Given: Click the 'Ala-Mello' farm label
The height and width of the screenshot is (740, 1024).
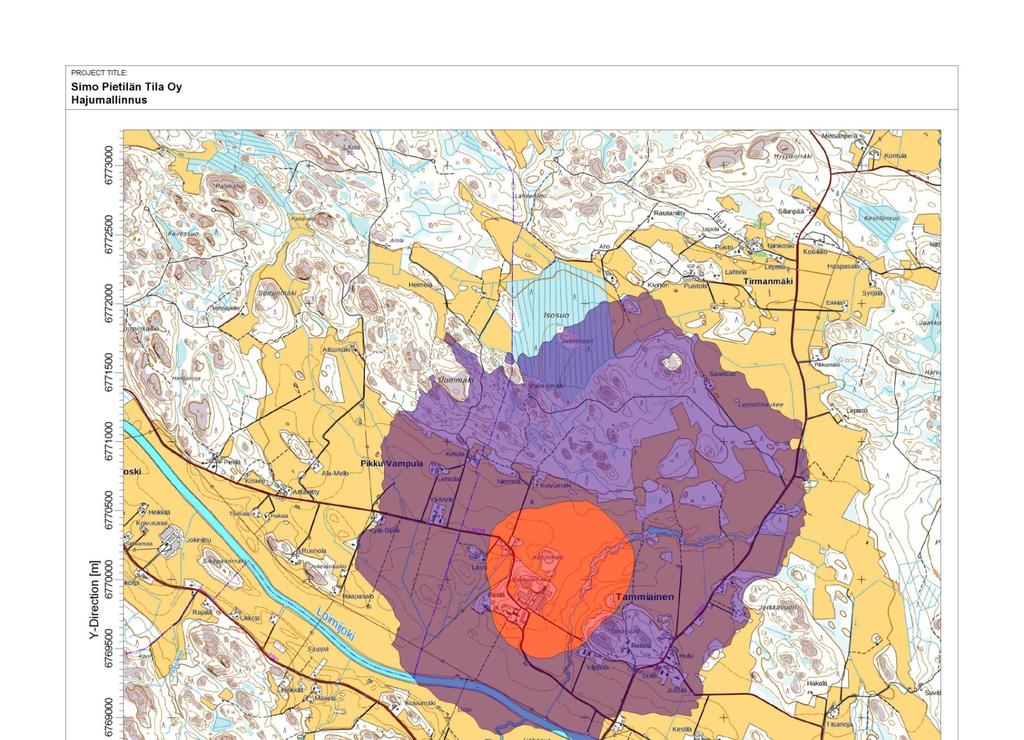Looking at the screenshot, I should 335,473.
